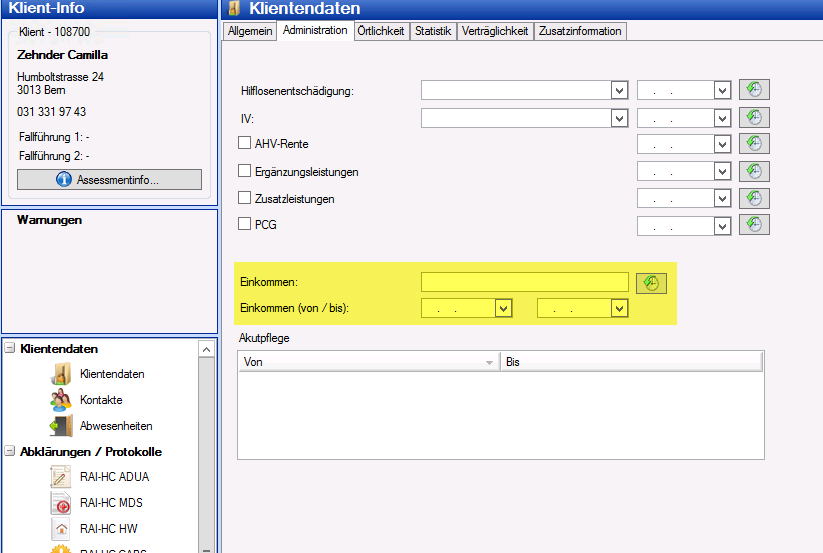Collapse the Abklärungen / Protokolle group
Screen dimensions: 823x553
pyautogui.click(x=9, y=451)
